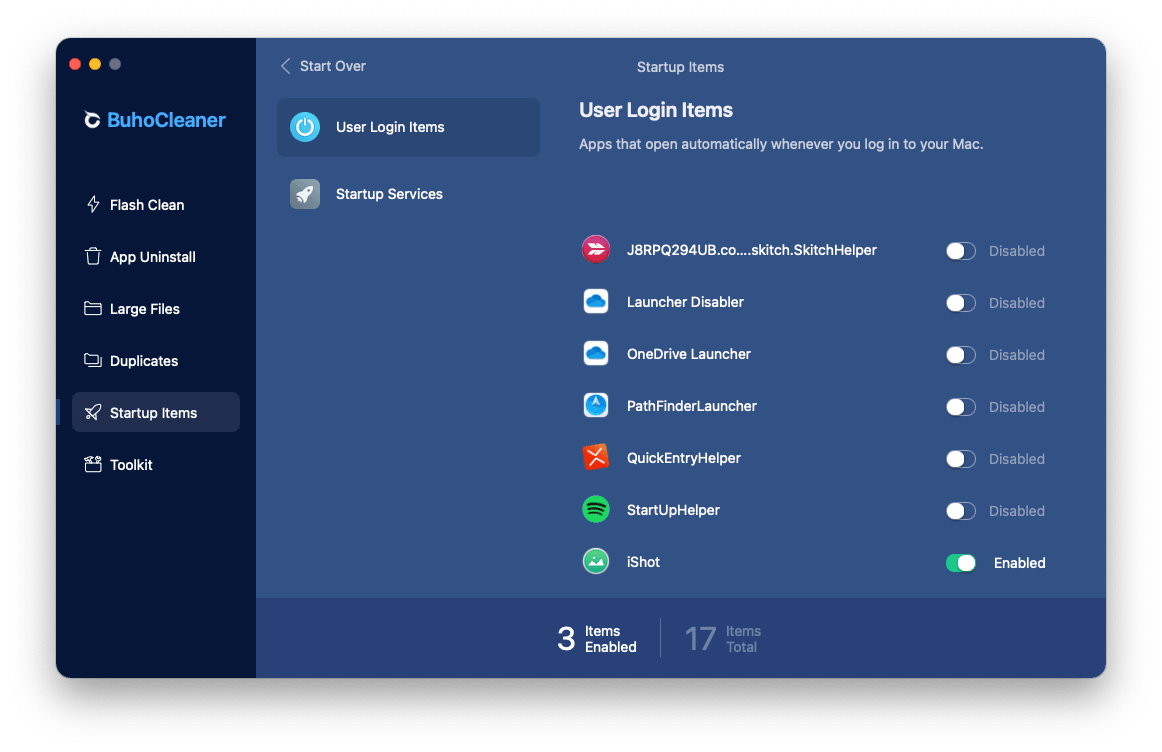Click the iShot item name
This screenshot has height=752, width=1162.
tap(643, 562)
